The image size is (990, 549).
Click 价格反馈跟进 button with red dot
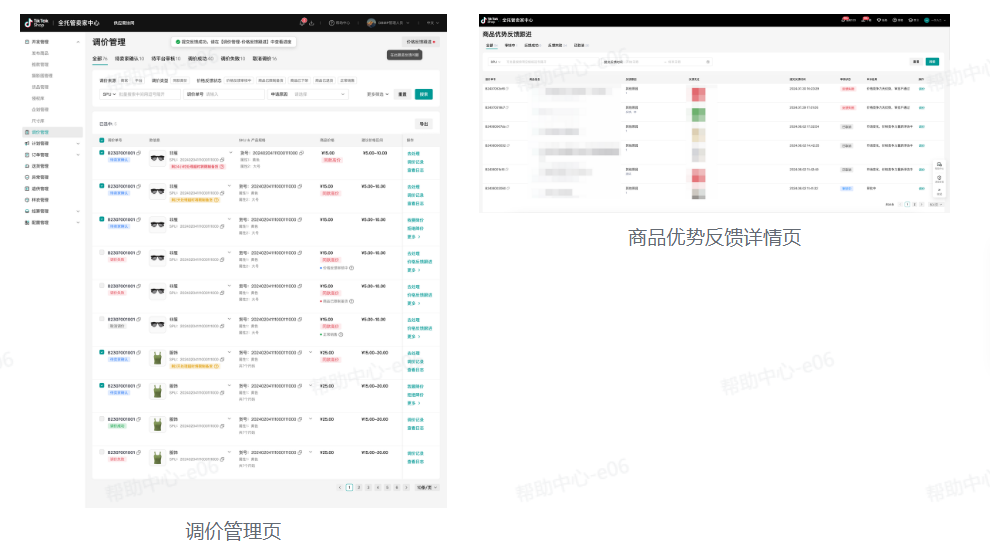point(420,42)
